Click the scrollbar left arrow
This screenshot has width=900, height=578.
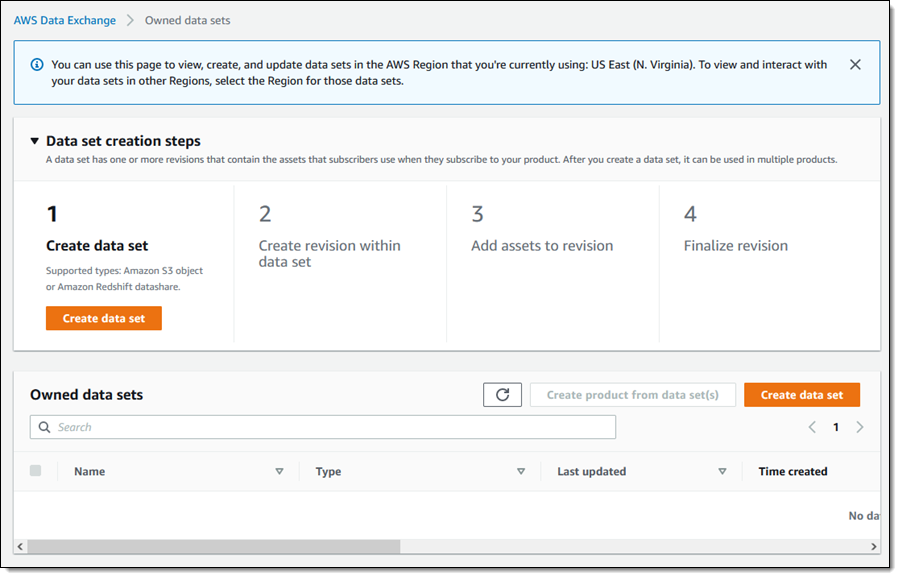[x=21, y=546]
